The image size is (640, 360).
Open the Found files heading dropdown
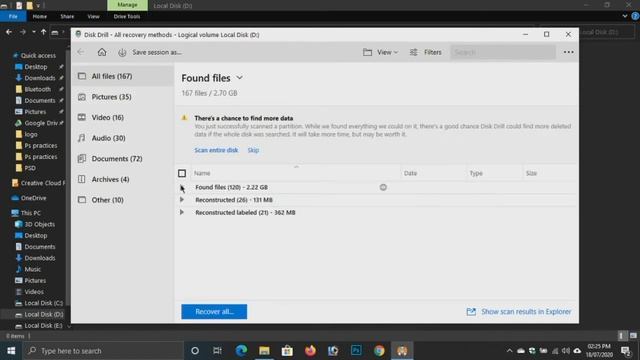point(240,78)
